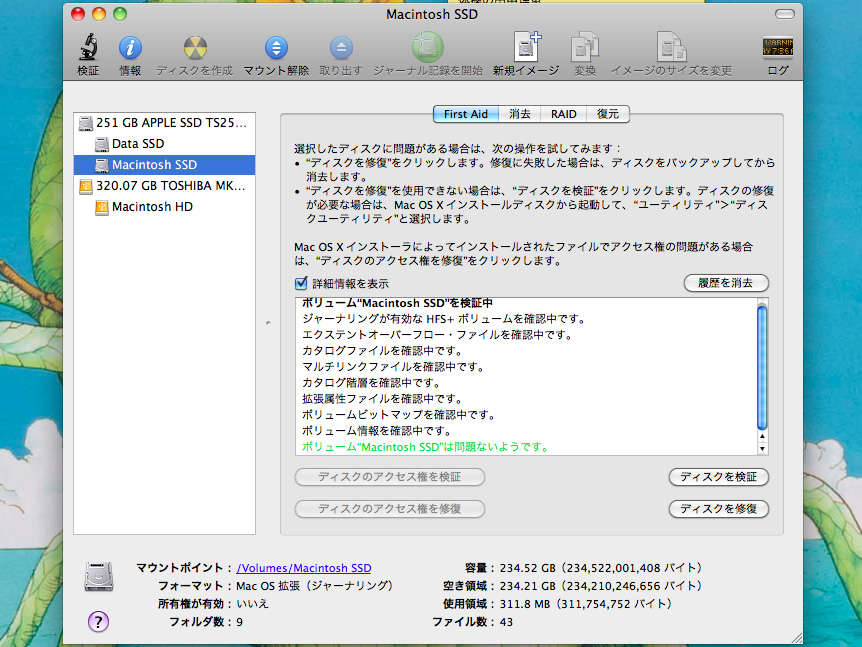The width and height of the screenshot is (862, 647).
Task: Click the log line 拡張属性ファイルを確認中です
Action: pyautogui.click(x=383, y=399)
